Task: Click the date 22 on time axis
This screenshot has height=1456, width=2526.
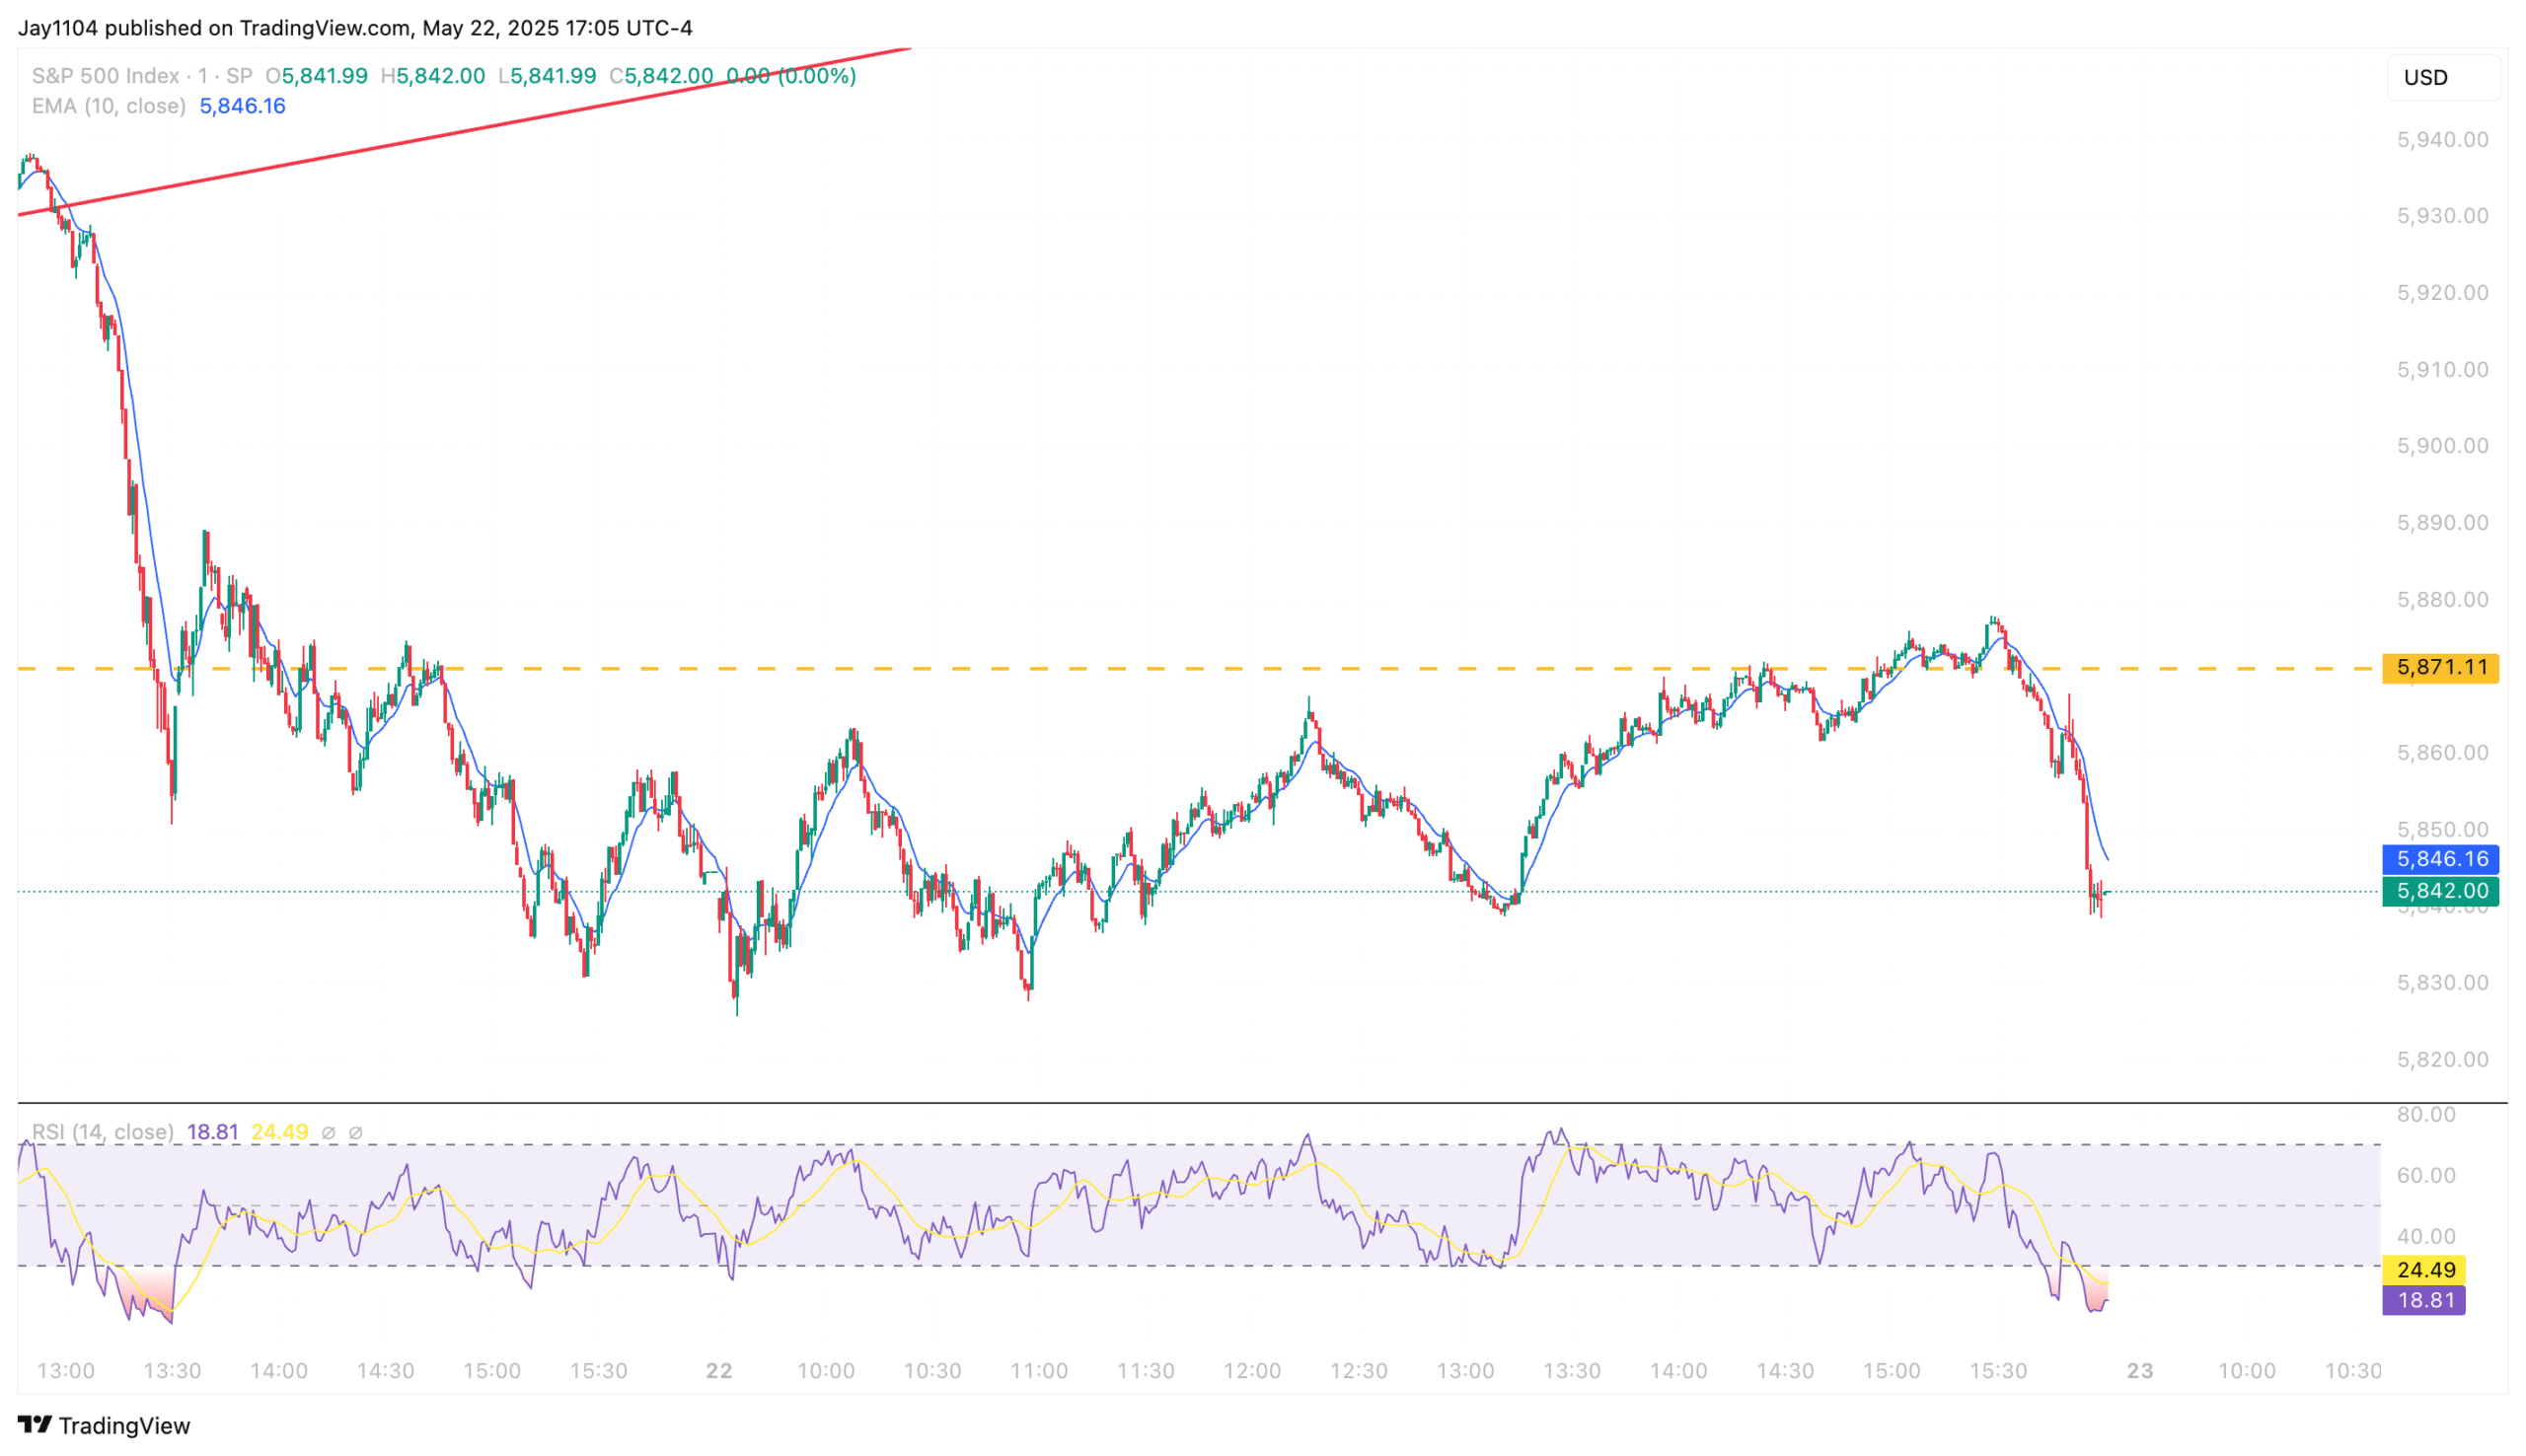Action: [718, 1371]
